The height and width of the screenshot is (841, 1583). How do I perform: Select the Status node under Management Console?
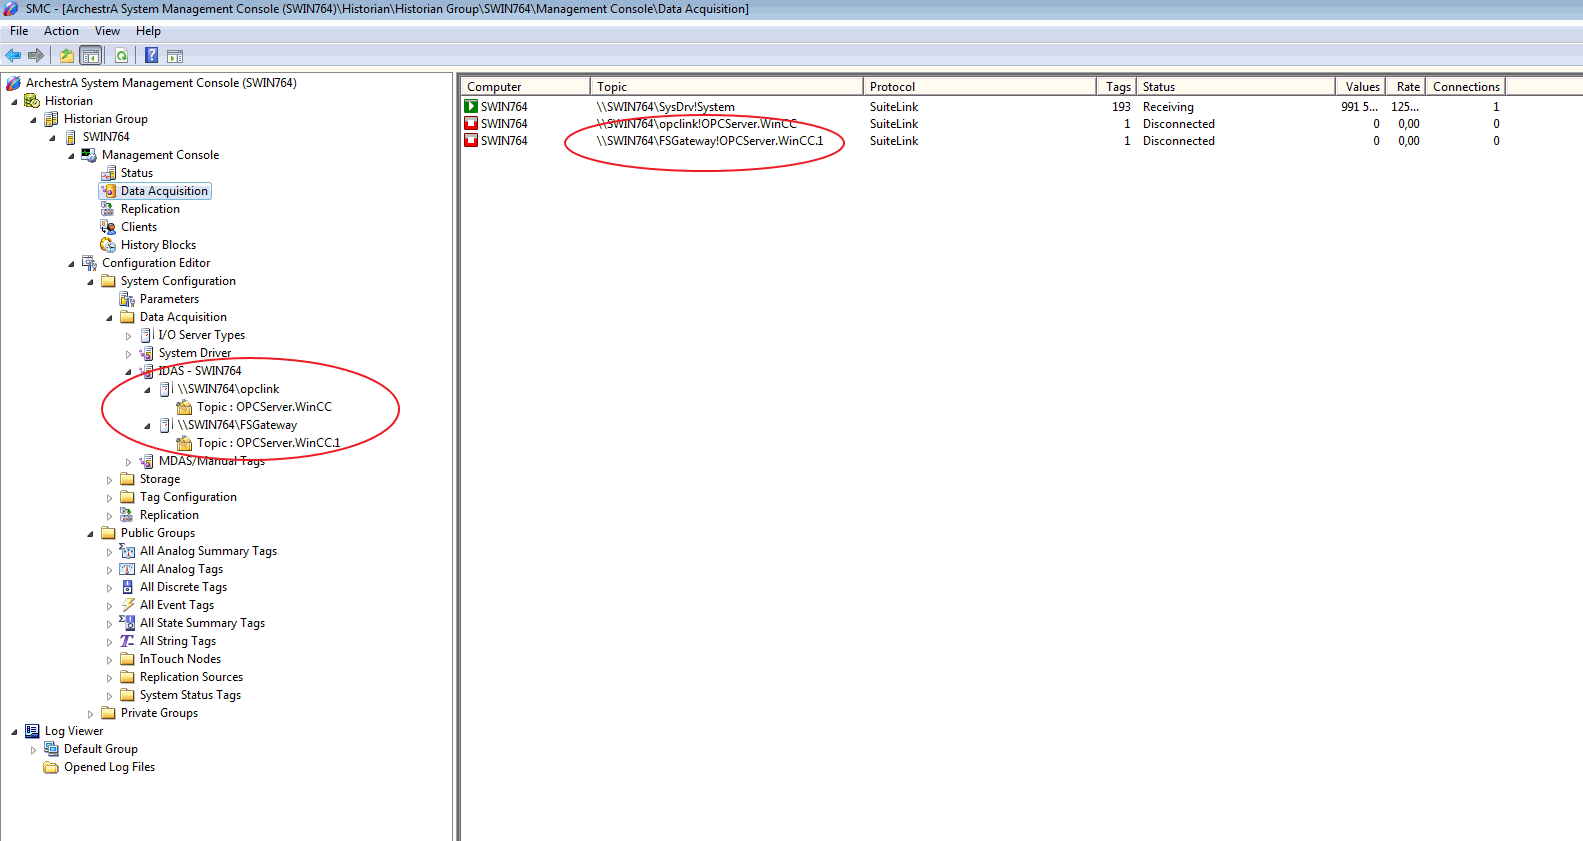point(136,173)
